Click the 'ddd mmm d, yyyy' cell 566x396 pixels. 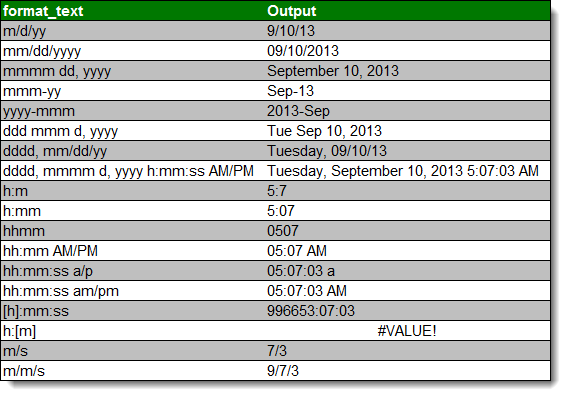coord(133,131)
